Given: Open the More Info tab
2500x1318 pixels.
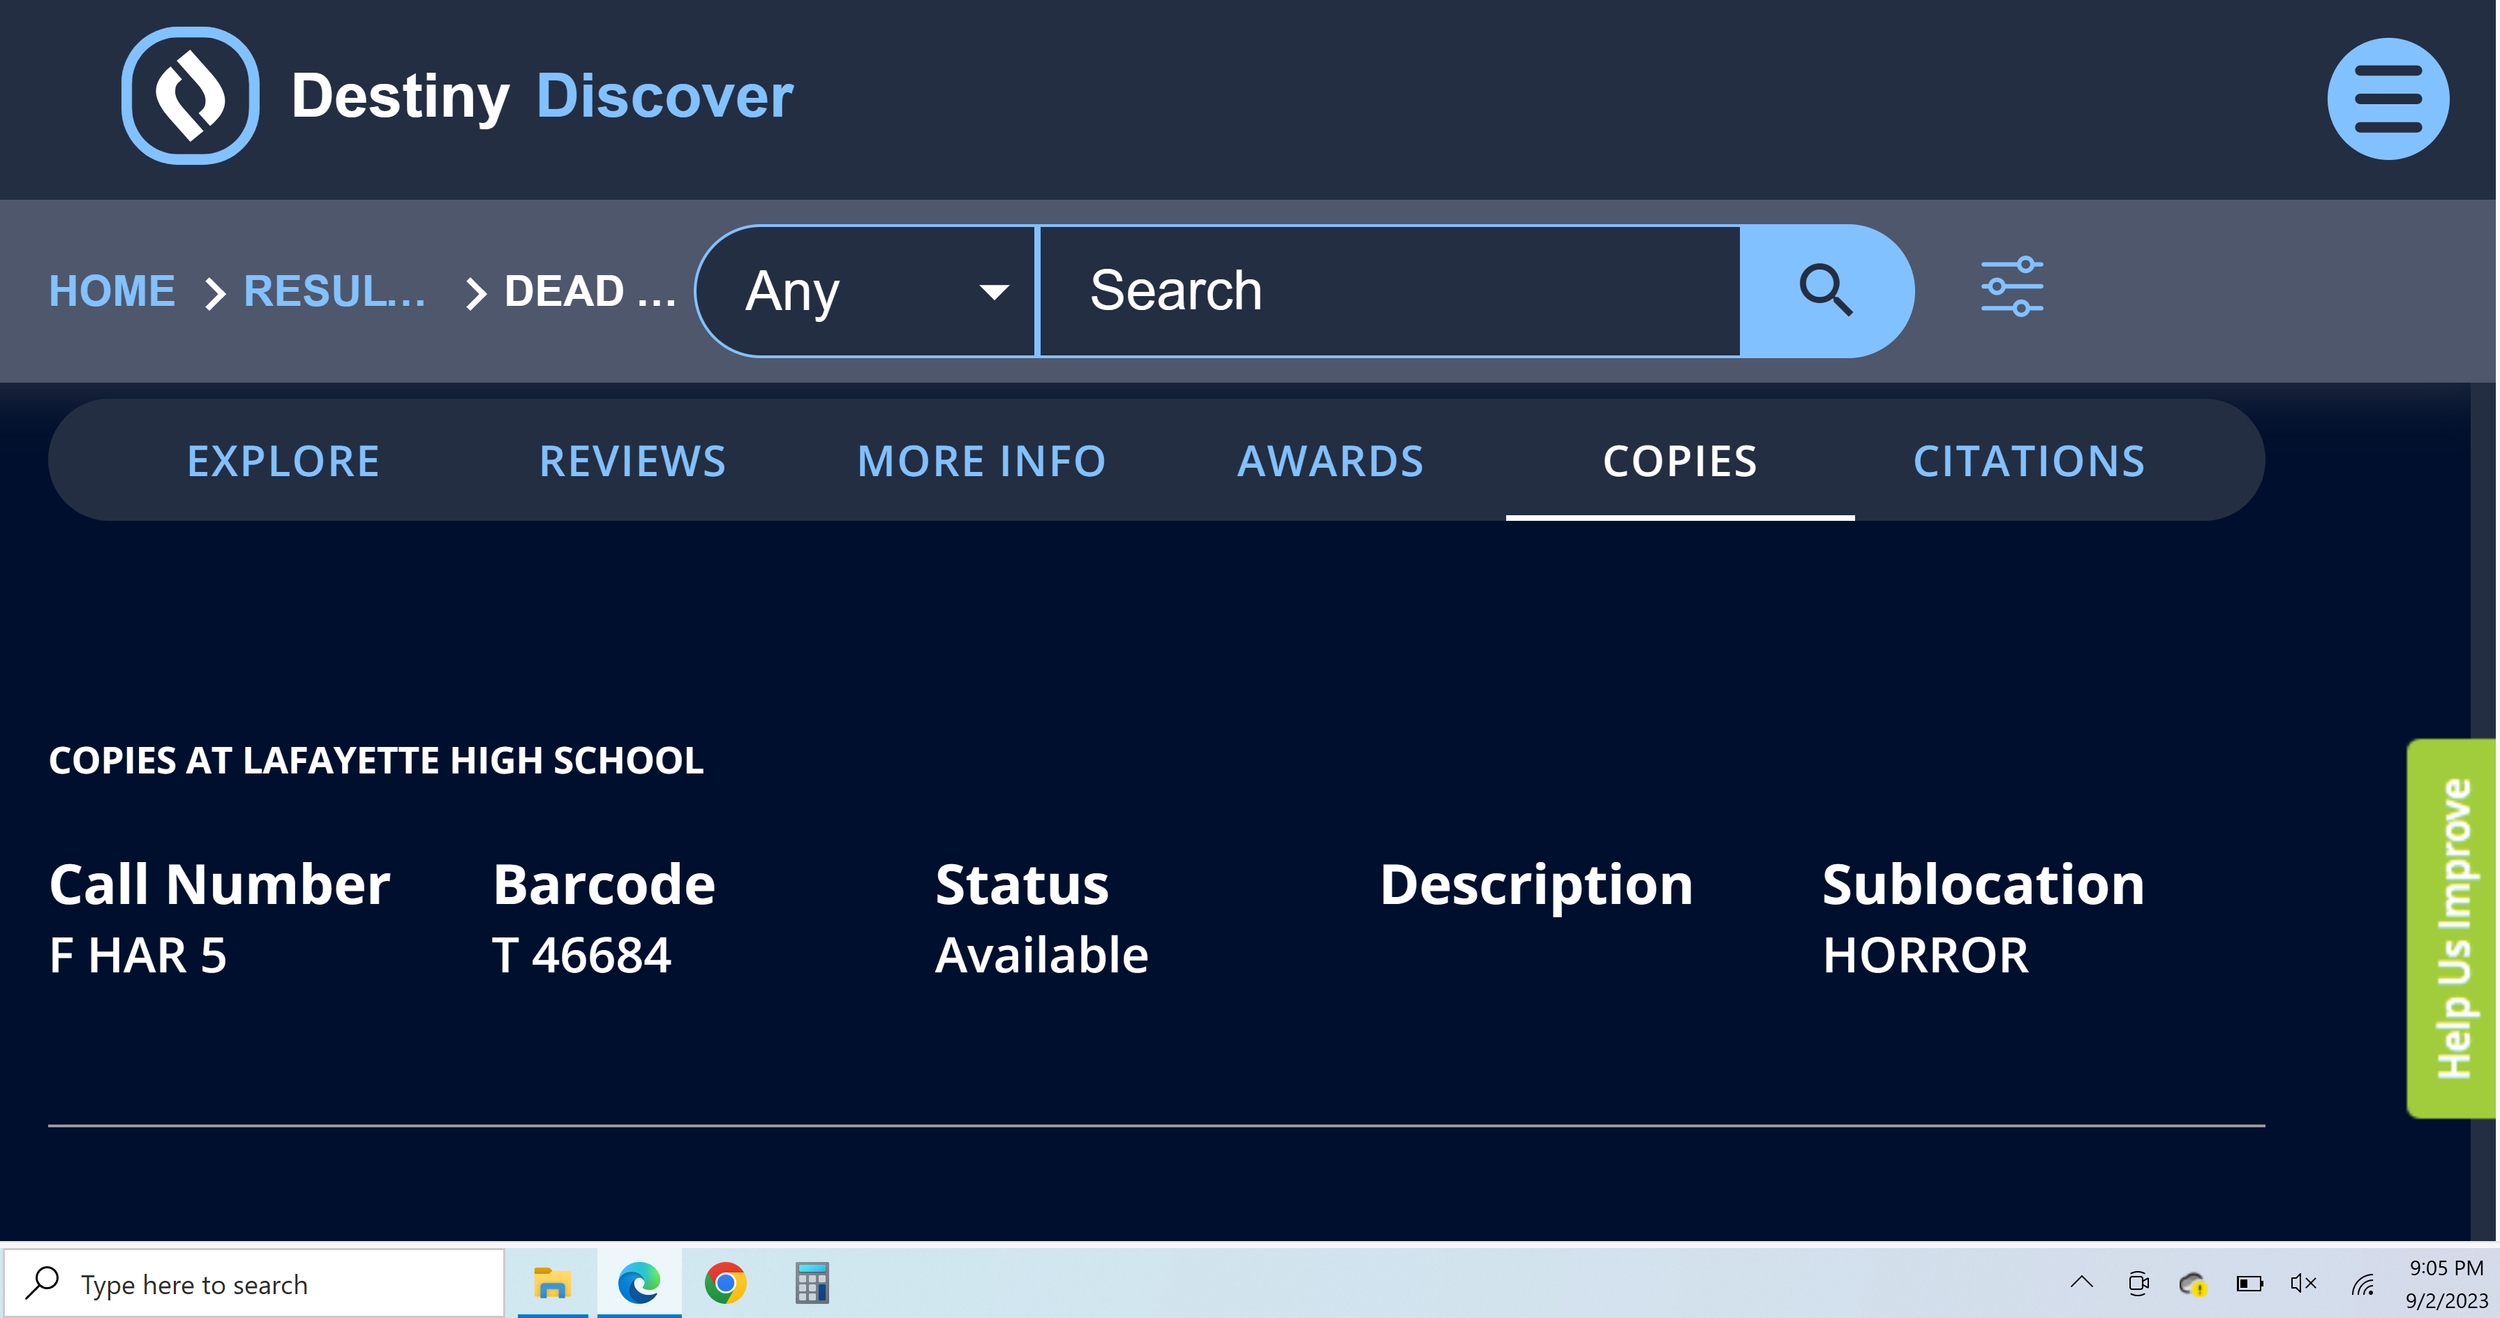Looking at the screenshot, I should [x=981, y=461].
